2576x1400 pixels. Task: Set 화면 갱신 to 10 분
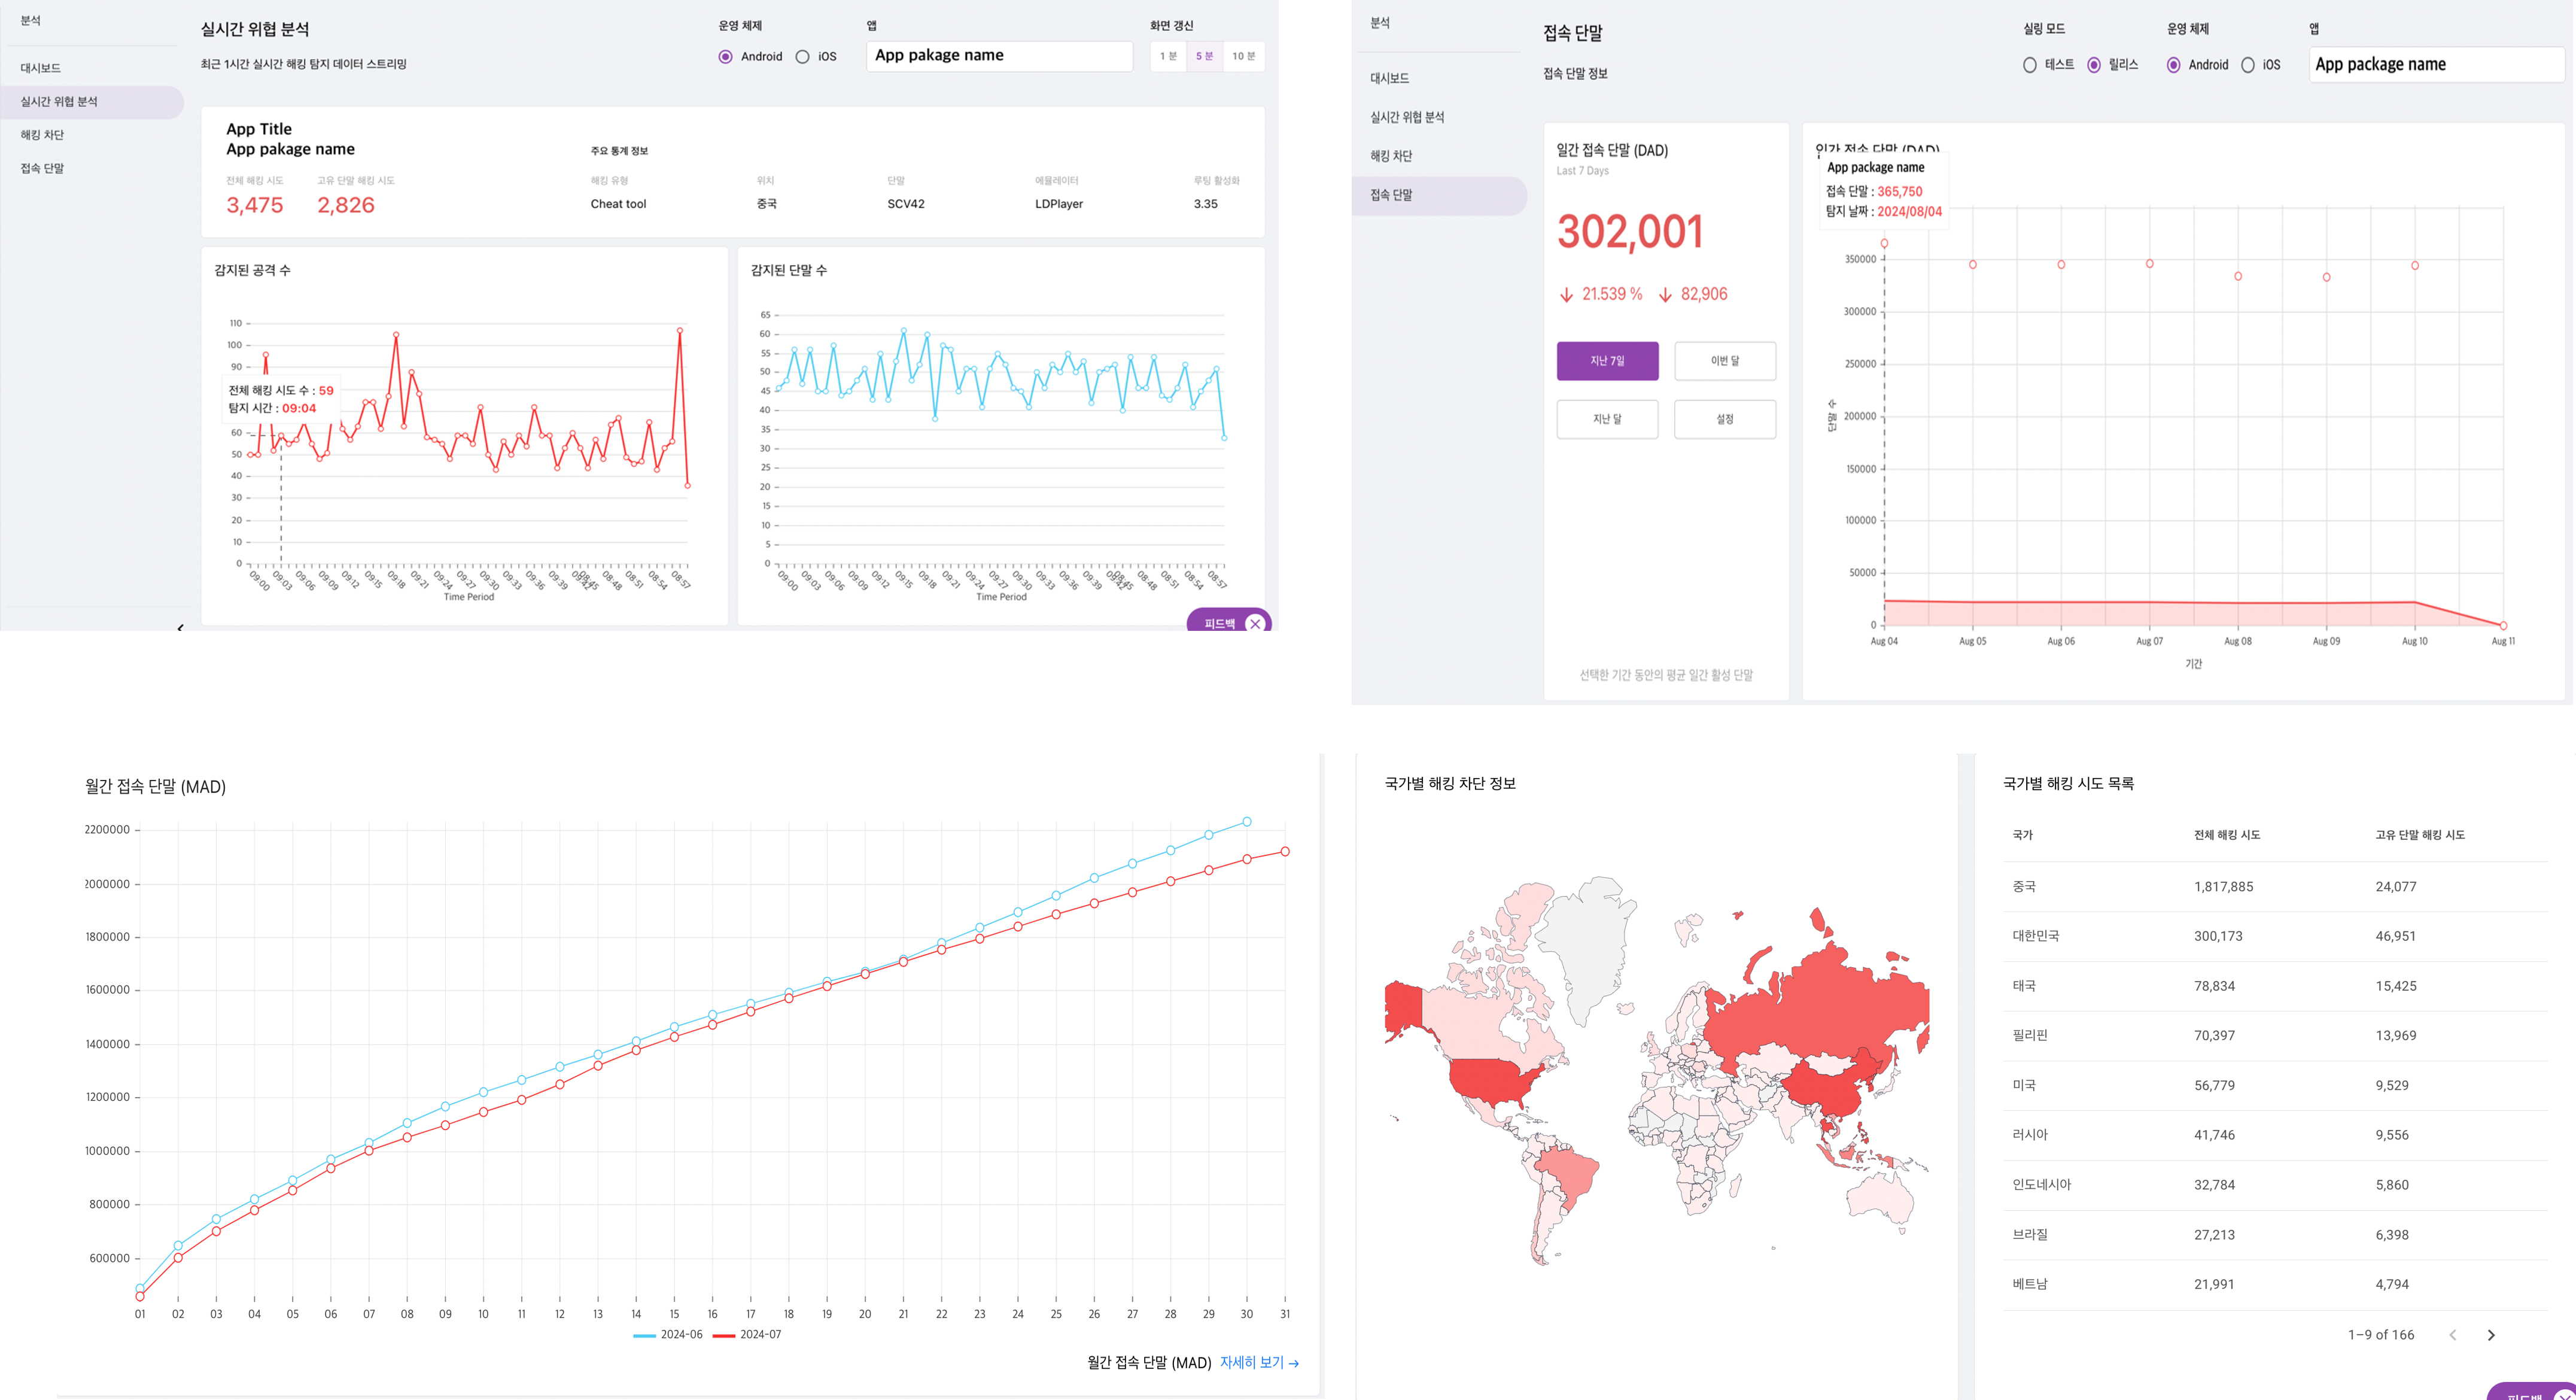click(x=1244, y=56)
